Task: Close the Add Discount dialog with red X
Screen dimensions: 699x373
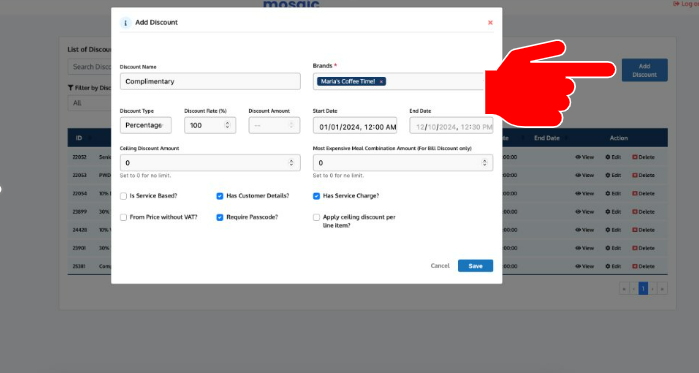Action: pos(490,22)
